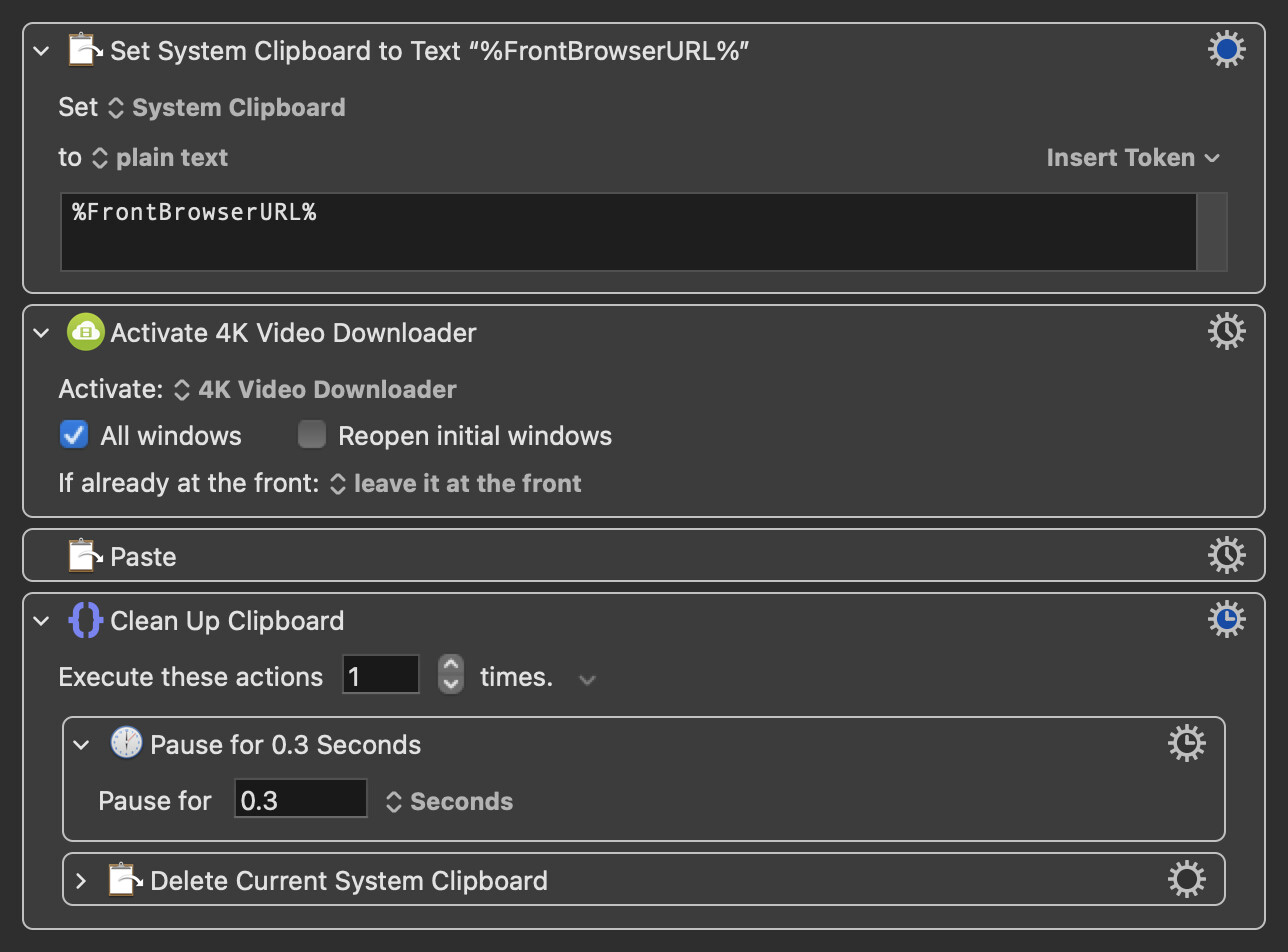Open the leave it at the front popup

click(x=455, y=484)
